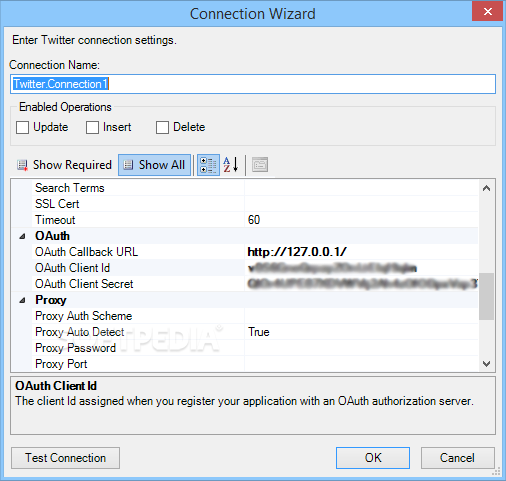Click the Connection Name input field
Viewport: 506px width, 481px height.
[x=253, y=84]
